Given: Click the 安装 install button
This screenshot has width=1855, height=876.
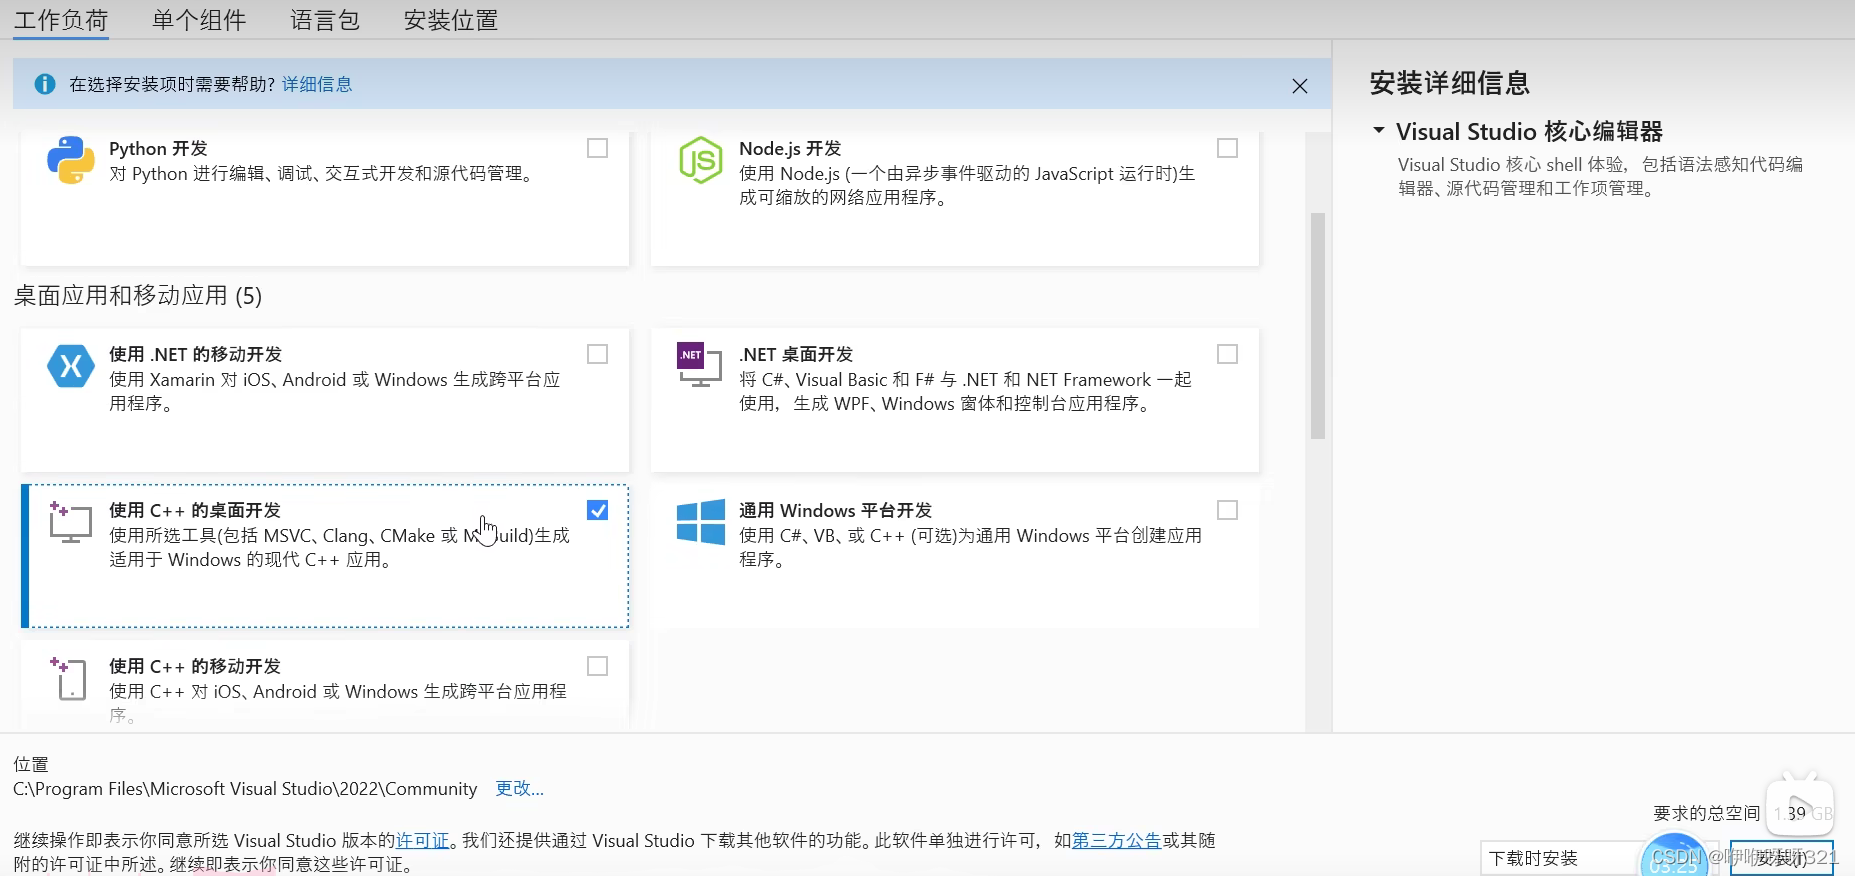Looking at the screenshot, I should [1782, 858].
